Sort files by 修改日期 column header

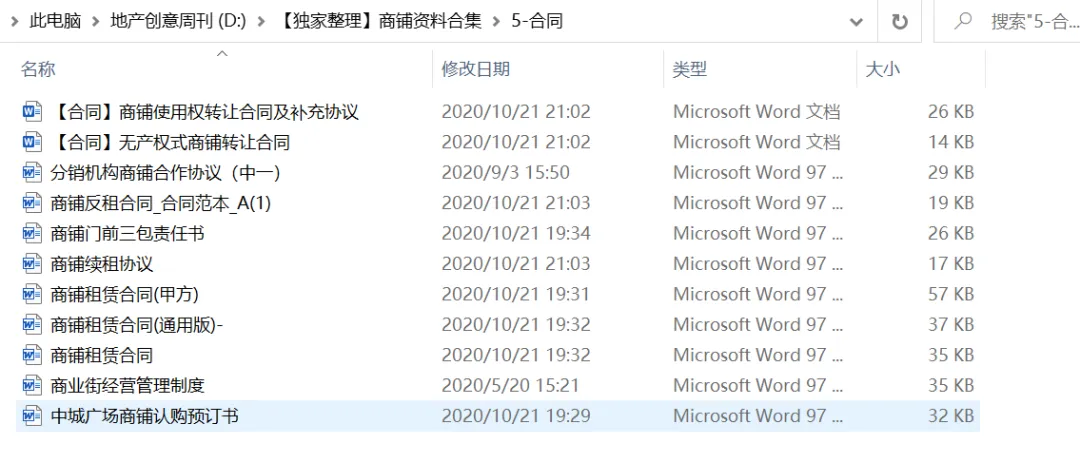(476, 69)
